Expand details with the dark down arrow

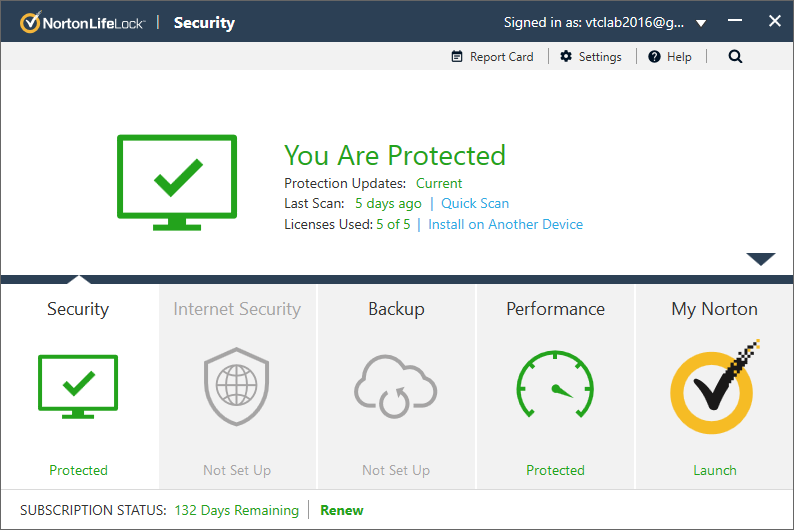760,260
